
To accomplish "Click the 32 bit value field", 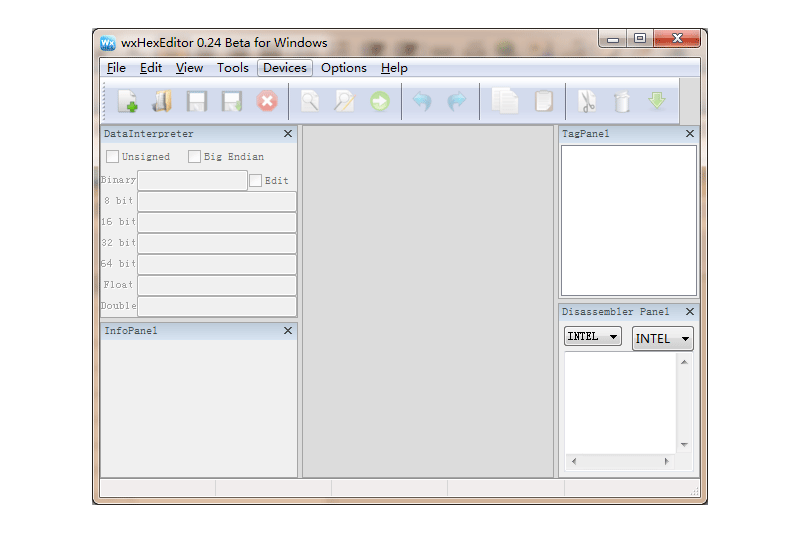I will [217, 243].
